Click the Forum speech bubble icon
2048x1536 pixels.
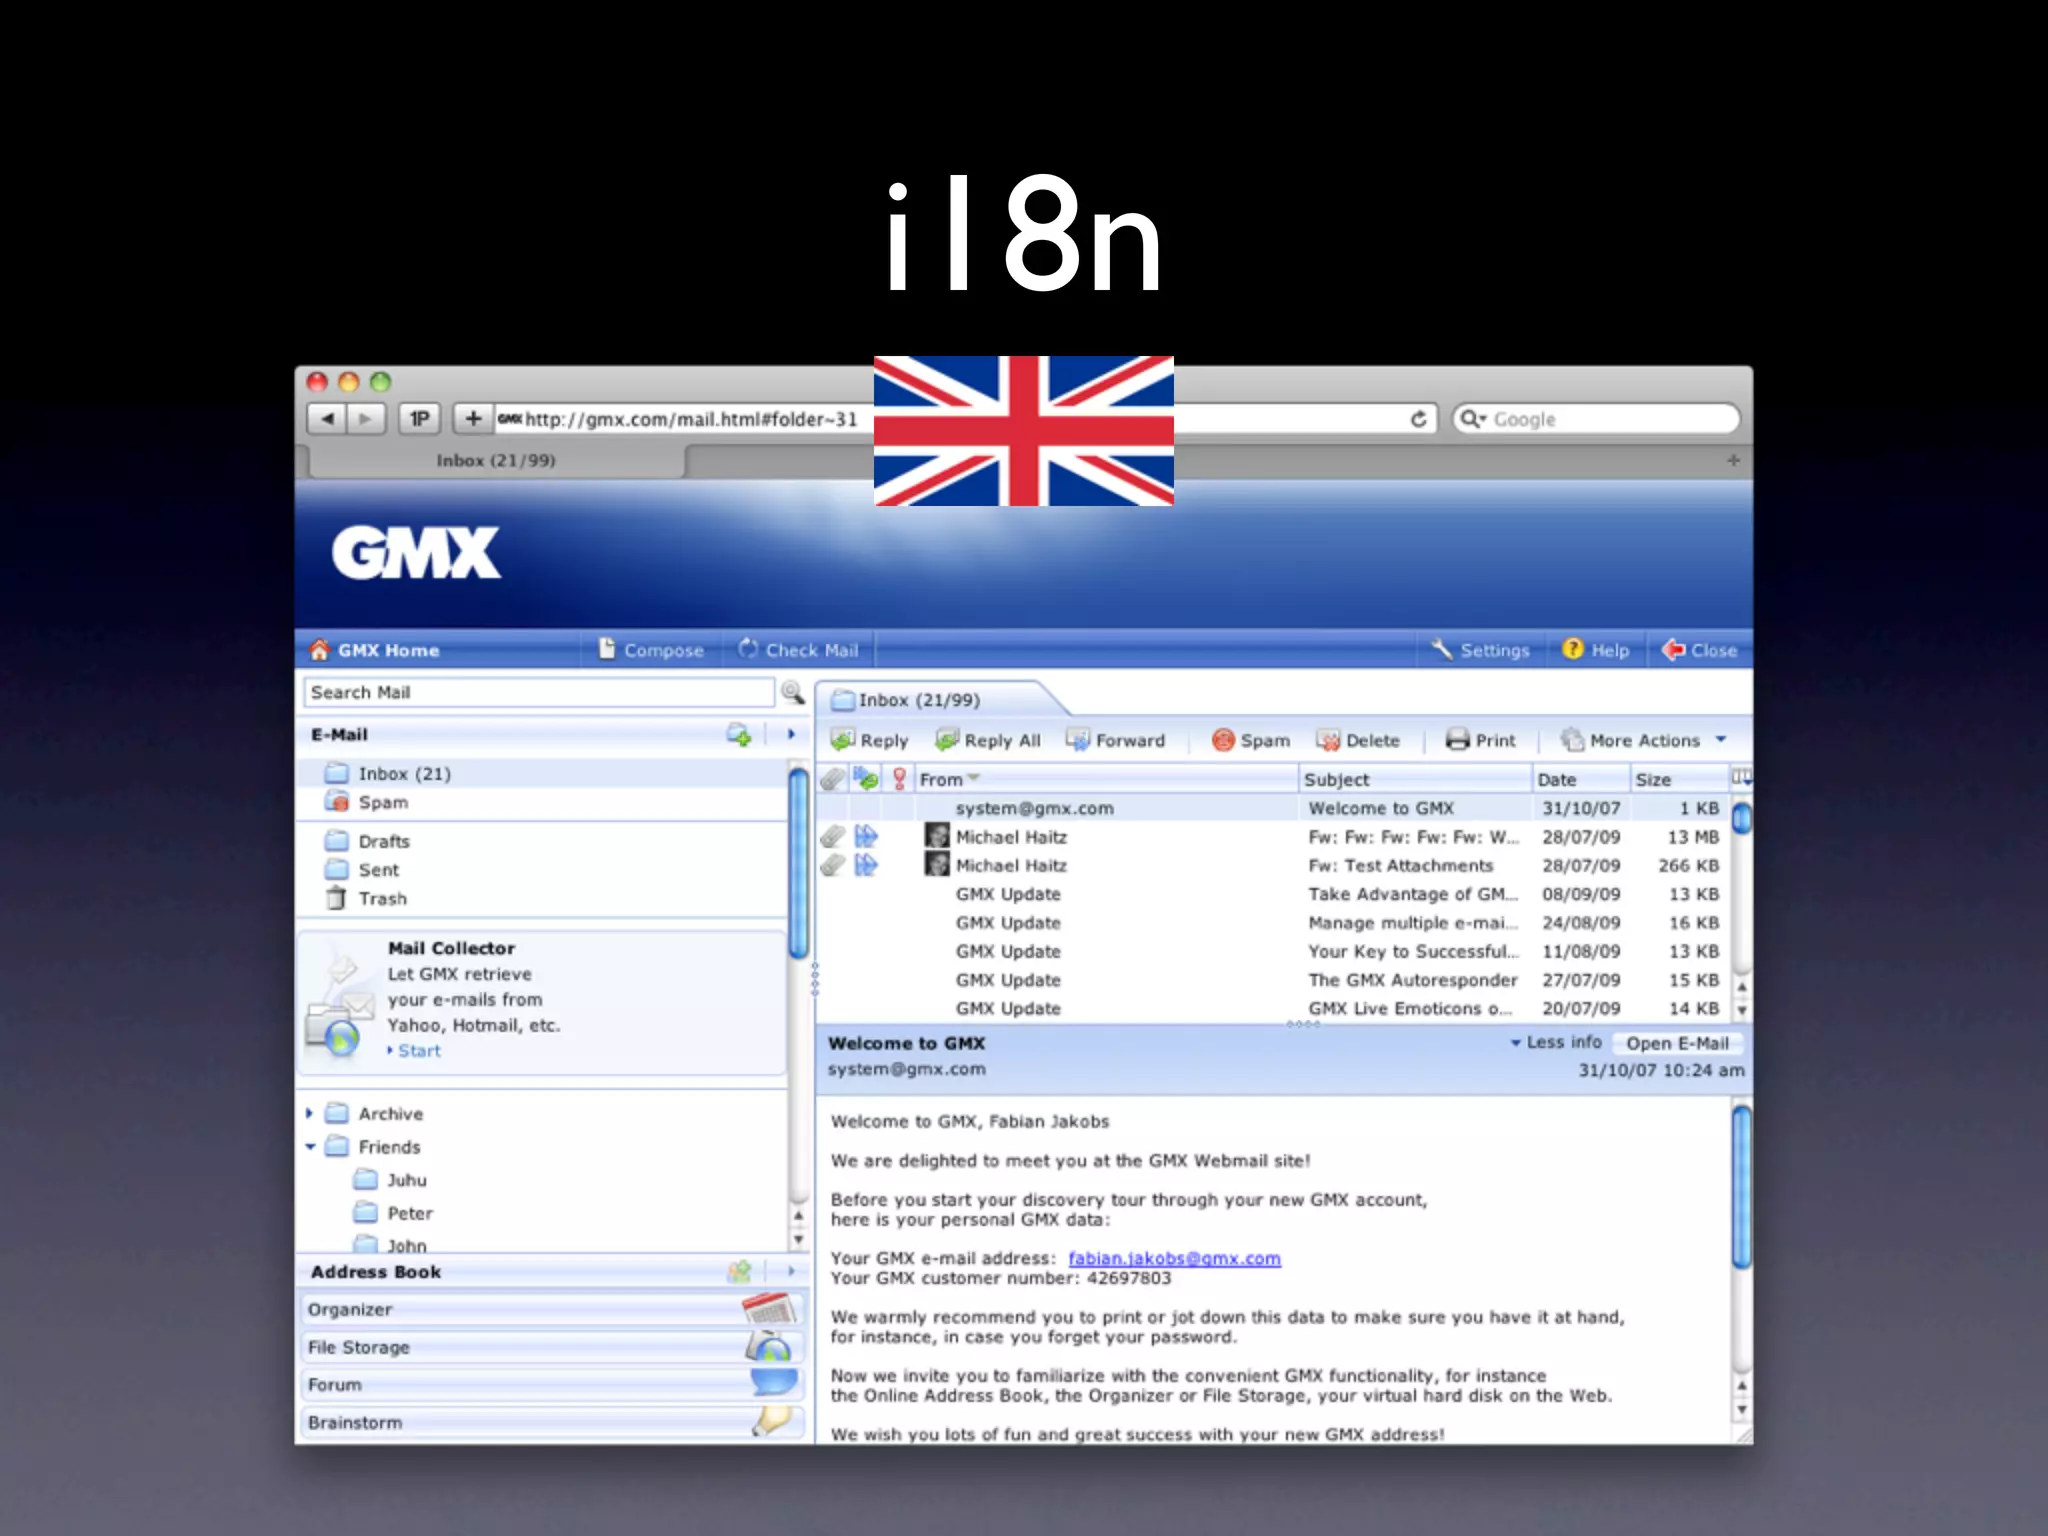pos(774,1383)
